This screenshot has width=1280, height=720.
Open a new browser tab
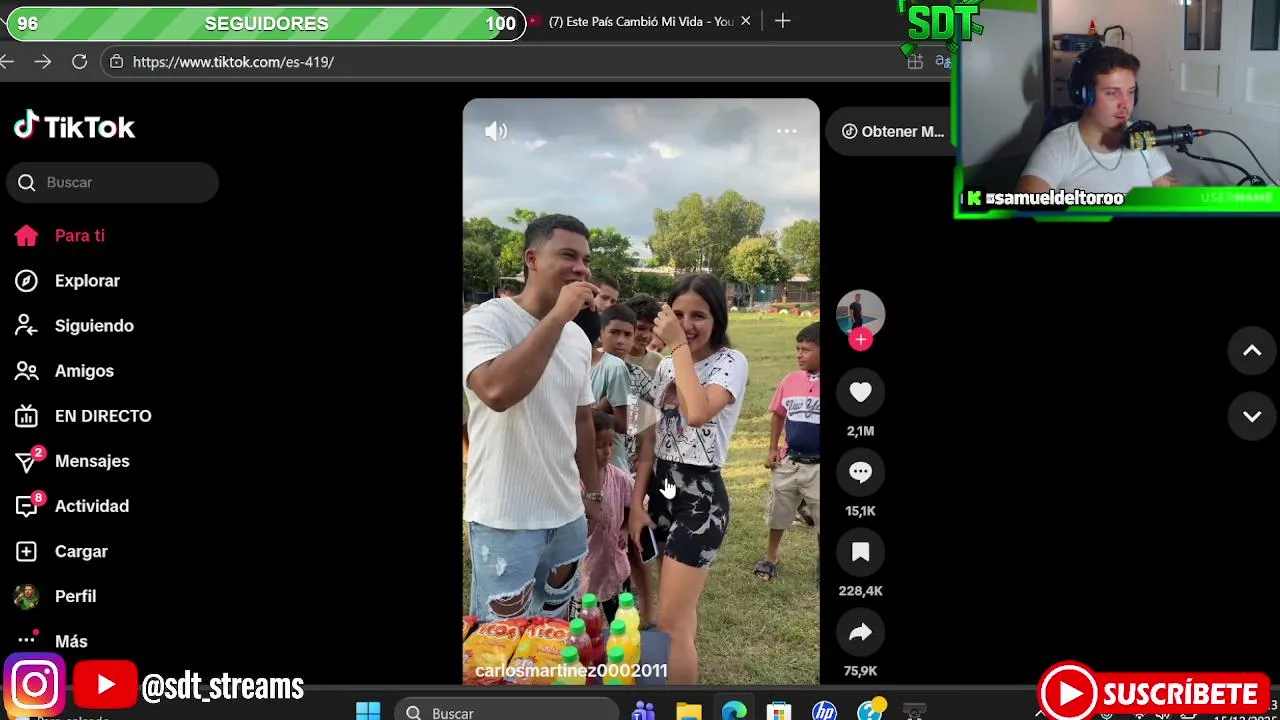[782, 21]
